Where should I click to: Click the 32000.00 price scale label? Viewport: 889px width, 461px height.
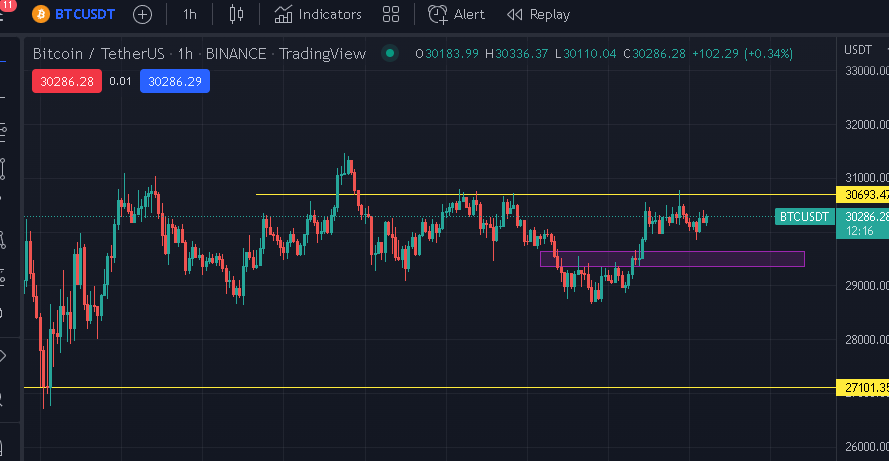coord(866,125)
